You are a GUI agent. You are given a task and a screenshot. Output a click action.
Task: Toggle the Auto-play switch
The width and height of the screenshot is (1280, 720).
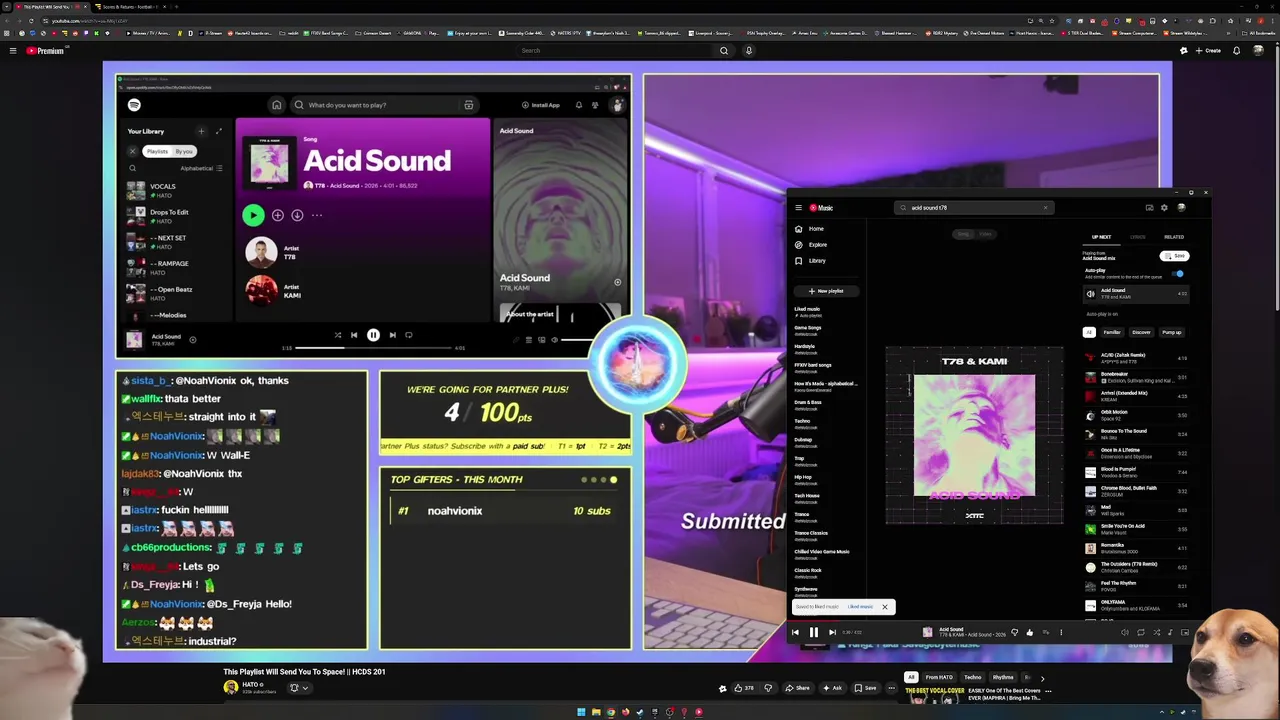[x=1179, y=273]
